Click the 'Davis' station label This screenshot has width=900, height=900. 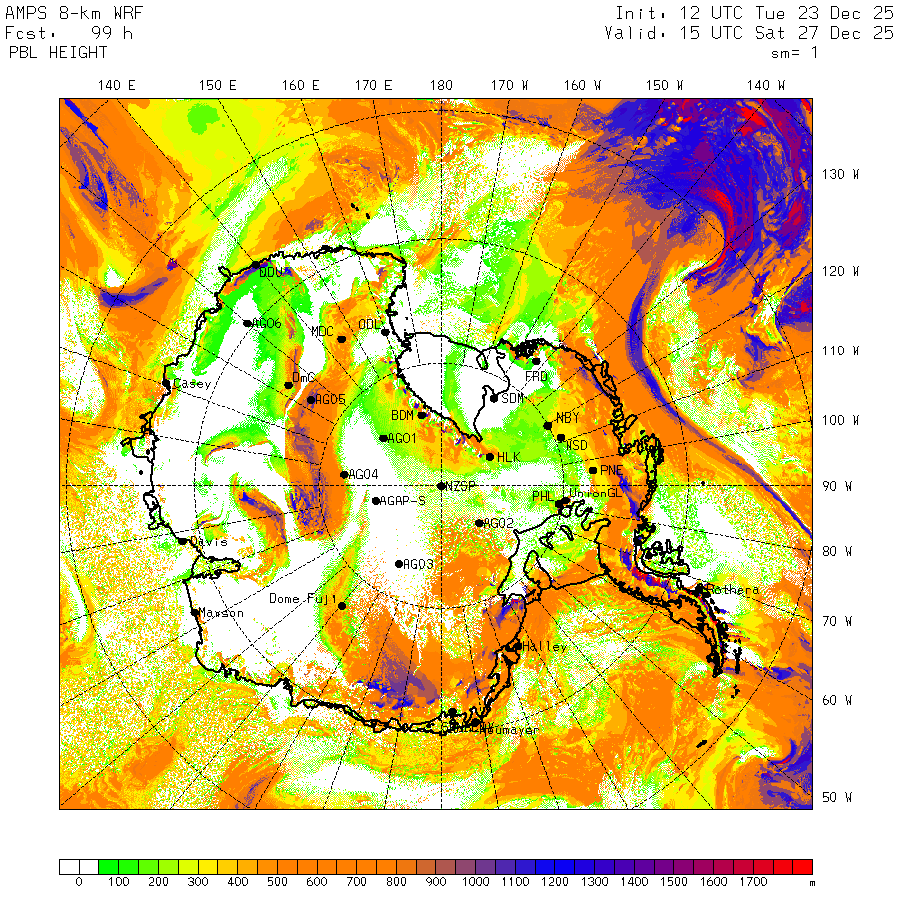click(x=209, y=542)
